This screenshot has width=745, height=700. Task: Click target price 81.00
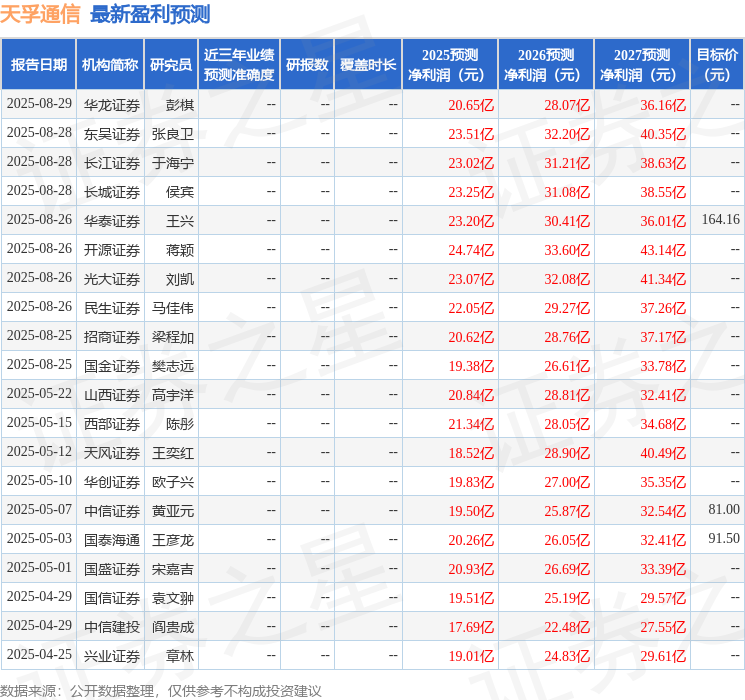coord(724,509)
